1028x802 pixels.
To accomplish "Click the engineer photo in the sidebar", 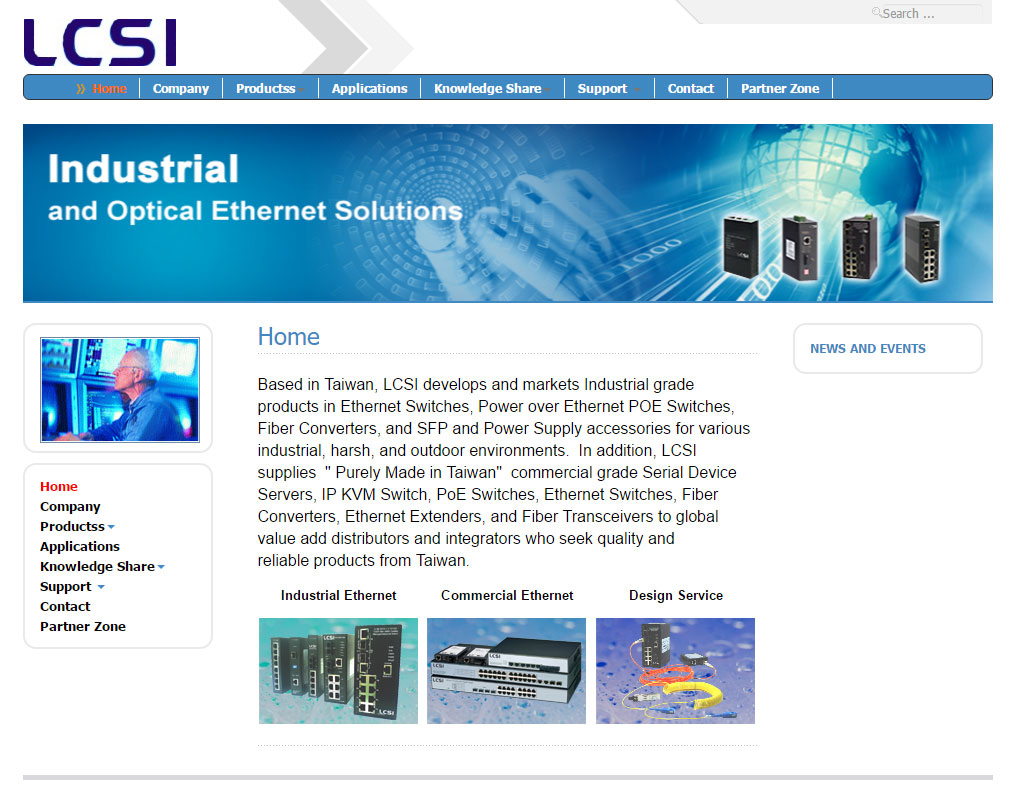I will click(119, 389).
